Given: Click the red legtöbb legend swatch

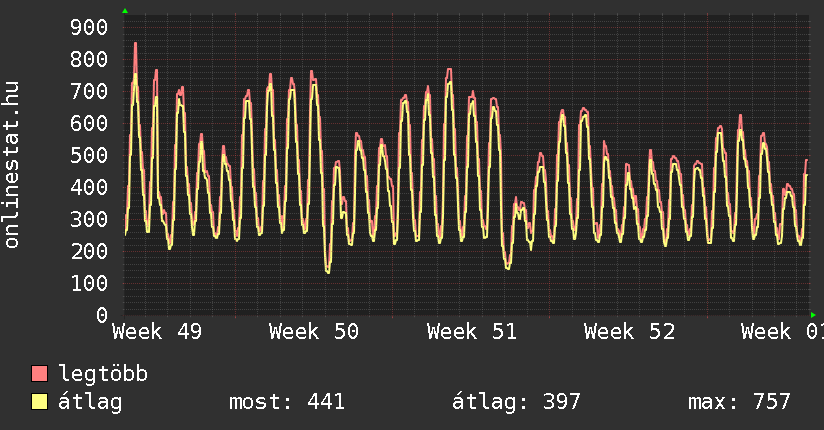Looking at the screenshot, I should pos(39,374).
